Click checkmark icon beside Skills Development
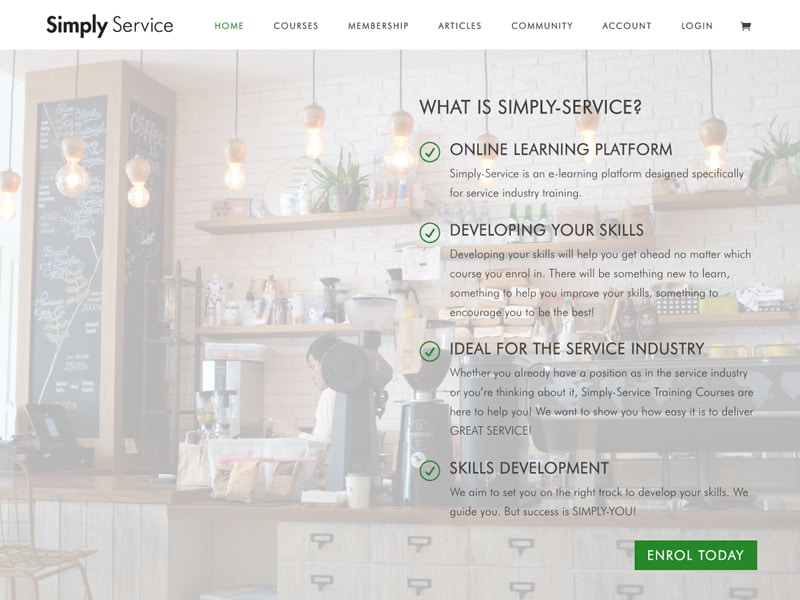 [x=430, y=470]
